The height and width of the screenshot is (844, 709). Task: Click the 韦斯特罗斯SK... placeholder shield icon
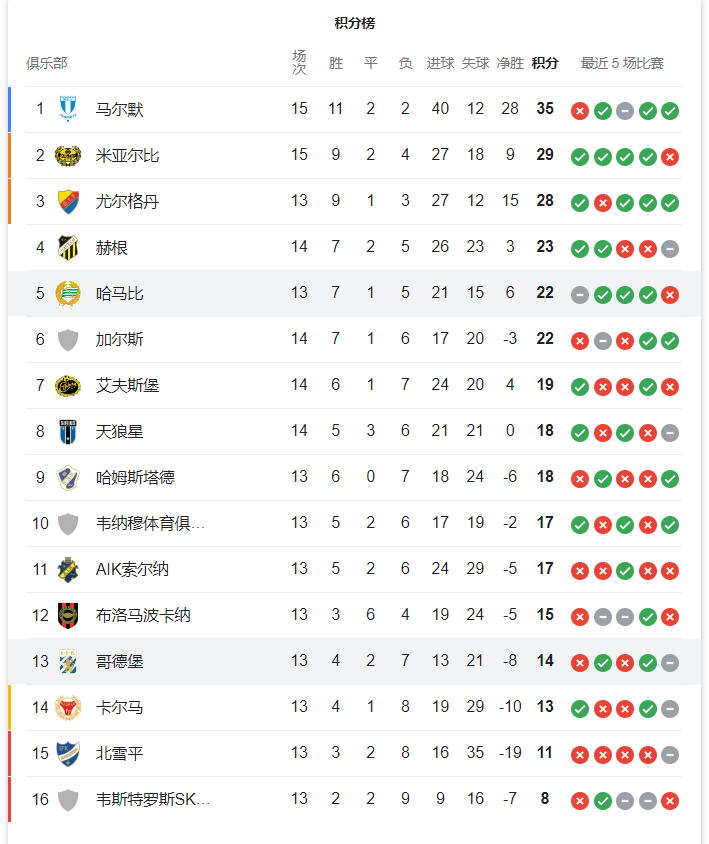click(x=68, y=799)
